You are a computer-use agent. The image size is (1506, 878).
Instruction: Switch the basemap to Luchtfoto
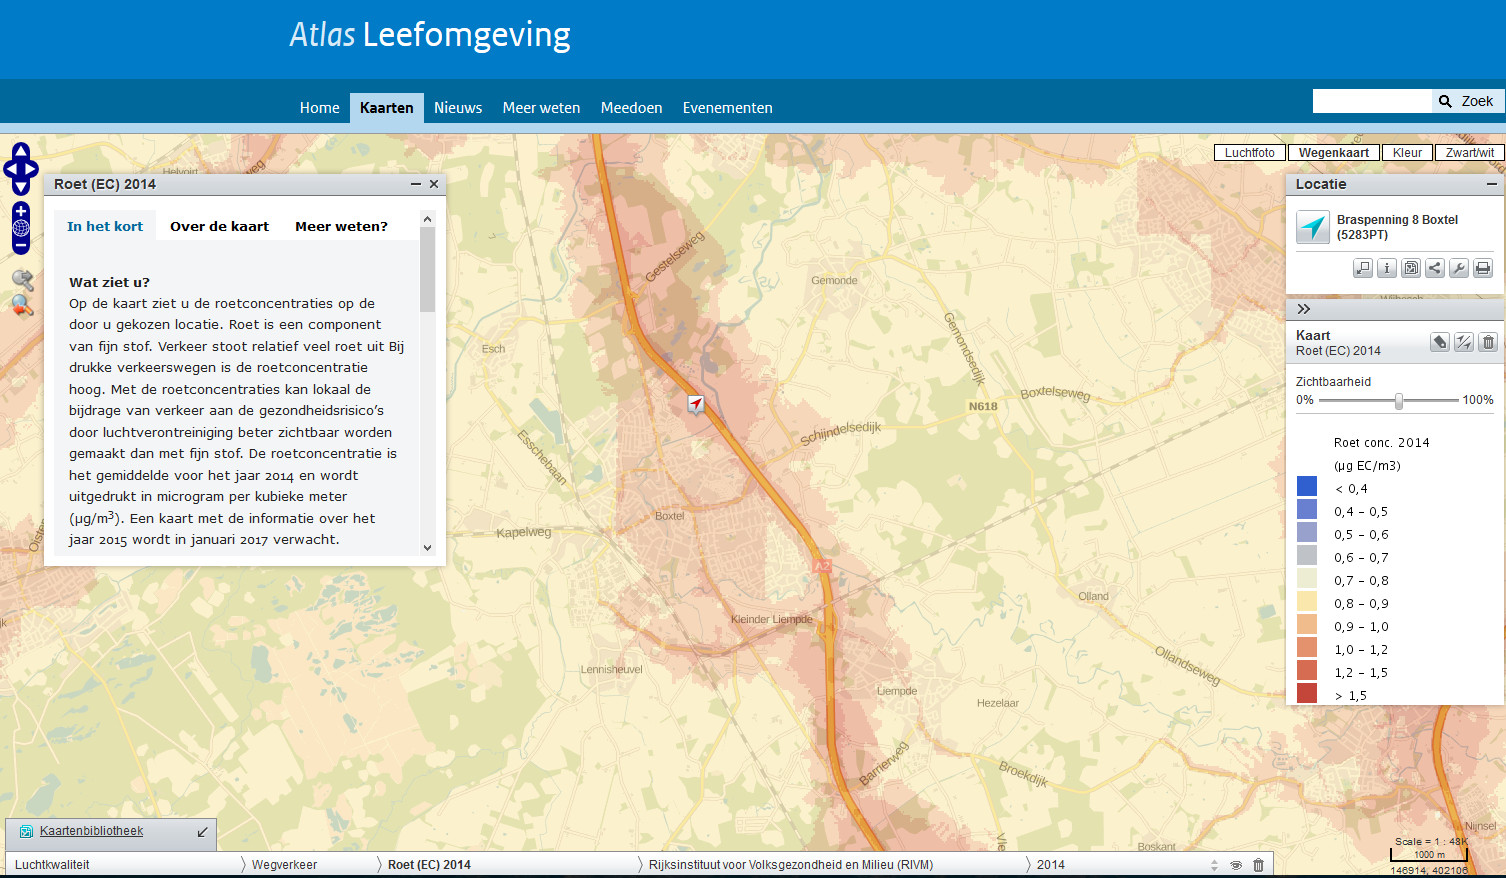point(1250,153)
